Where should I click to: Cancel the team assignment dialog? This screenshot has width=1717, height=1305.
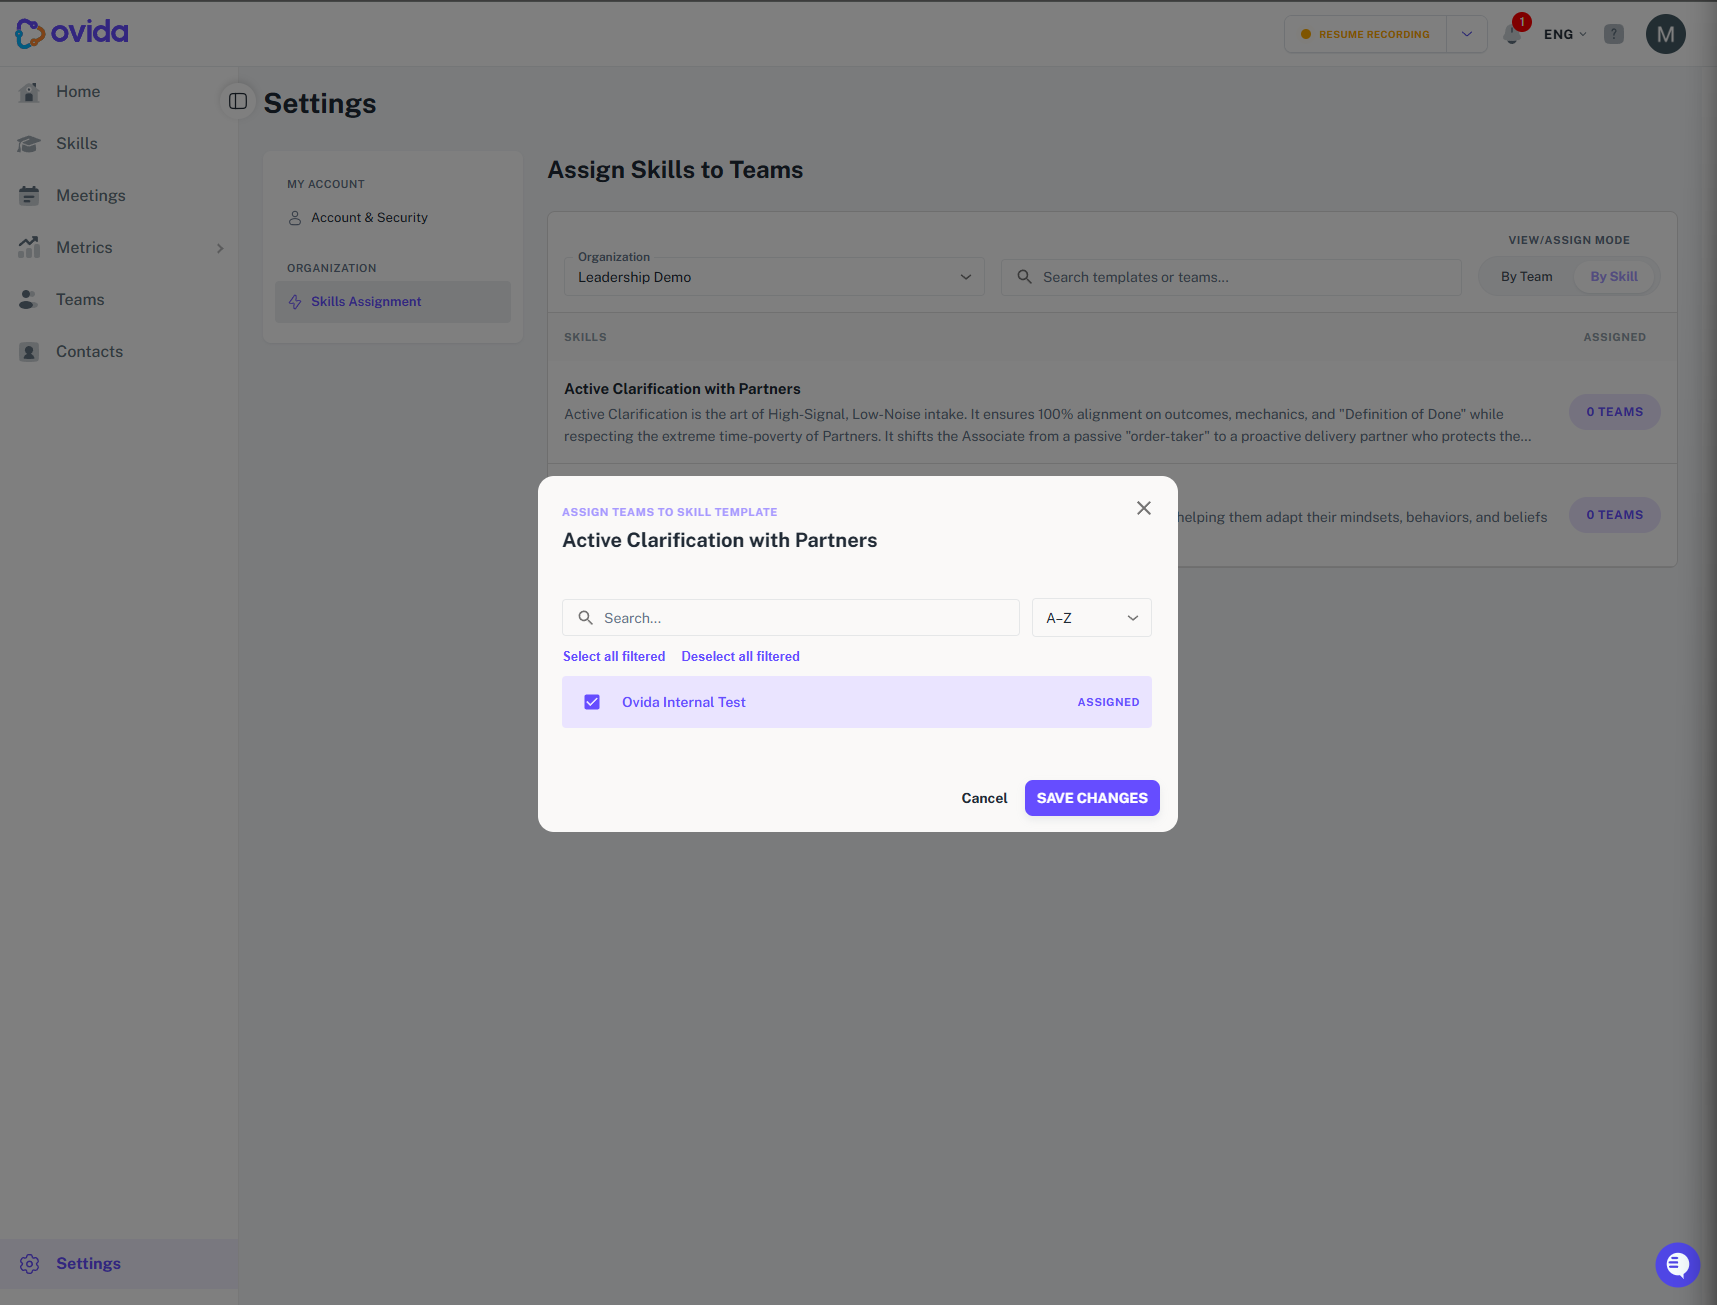(984, 798)
